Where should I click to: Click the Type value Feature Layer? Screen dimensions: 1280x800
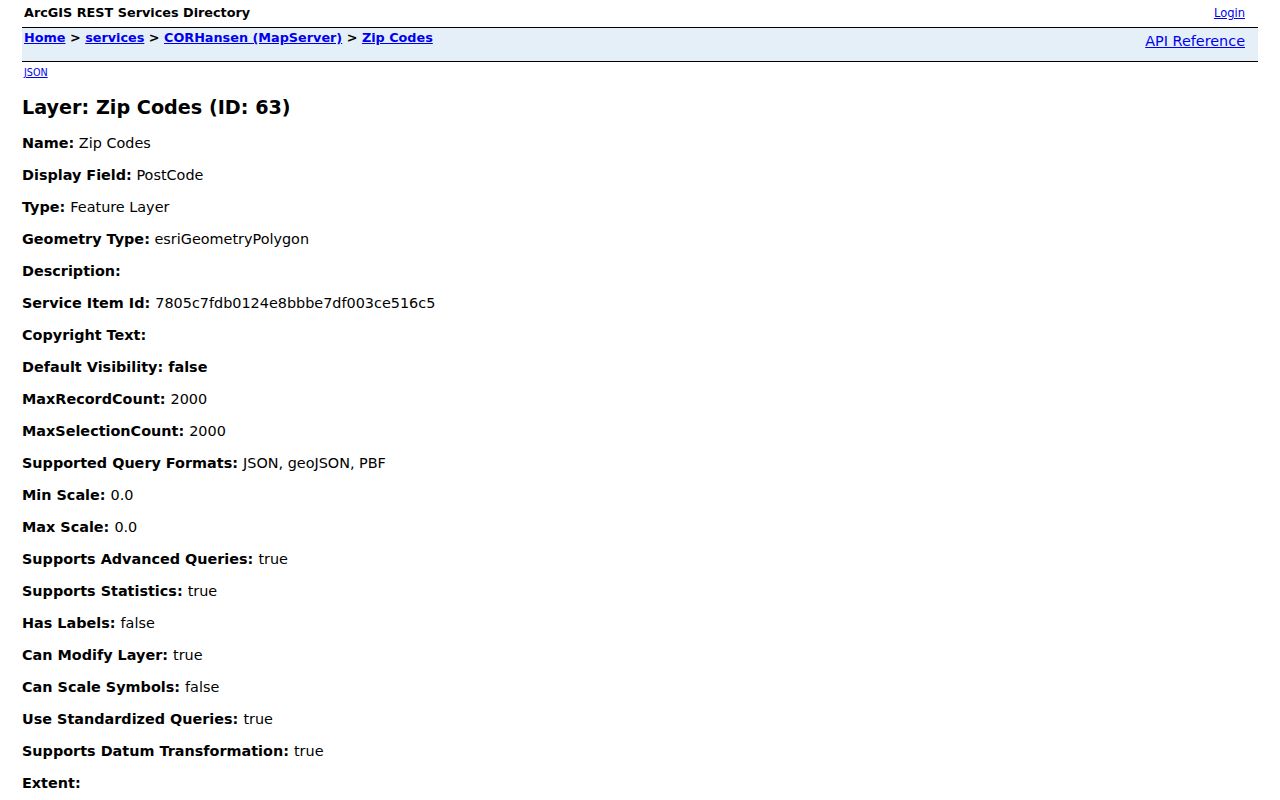click(120, 207)
